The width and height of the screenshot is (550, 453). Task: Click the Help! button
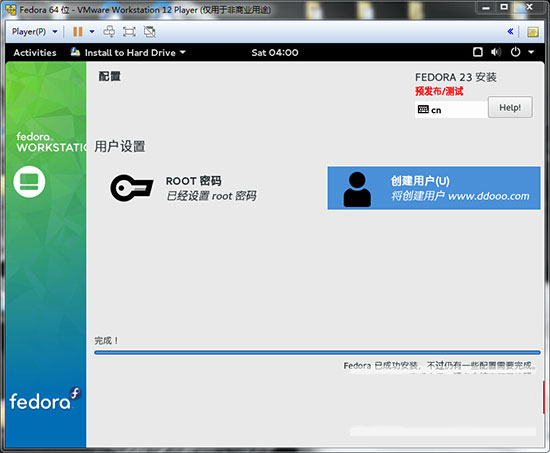[x=510, y=107]
